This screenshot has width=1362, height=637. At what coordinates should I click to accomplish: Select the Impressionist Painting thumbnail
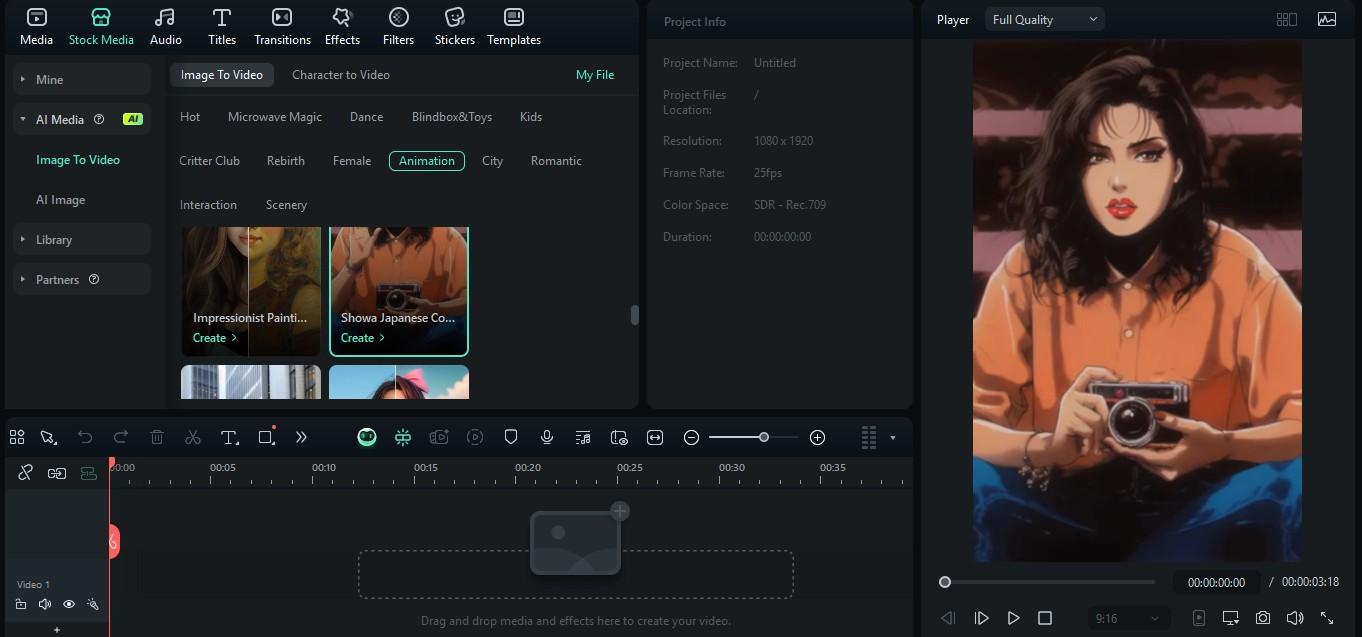coord(251,291)
